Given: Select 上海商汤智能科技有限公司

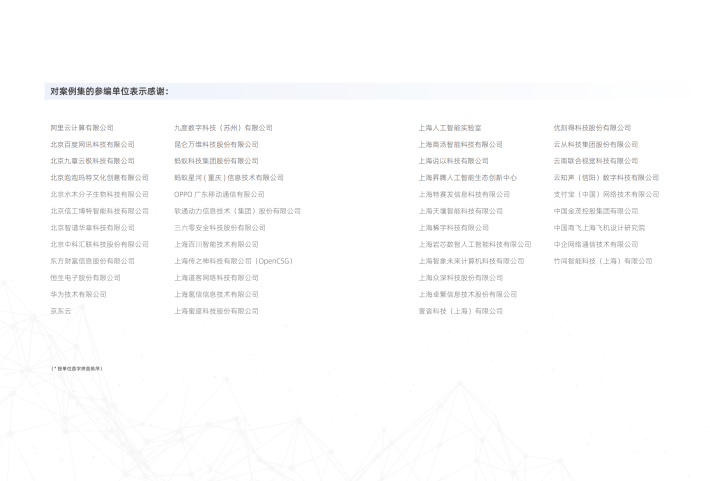Looking at the screenshot, I should (x=461, y=144).
